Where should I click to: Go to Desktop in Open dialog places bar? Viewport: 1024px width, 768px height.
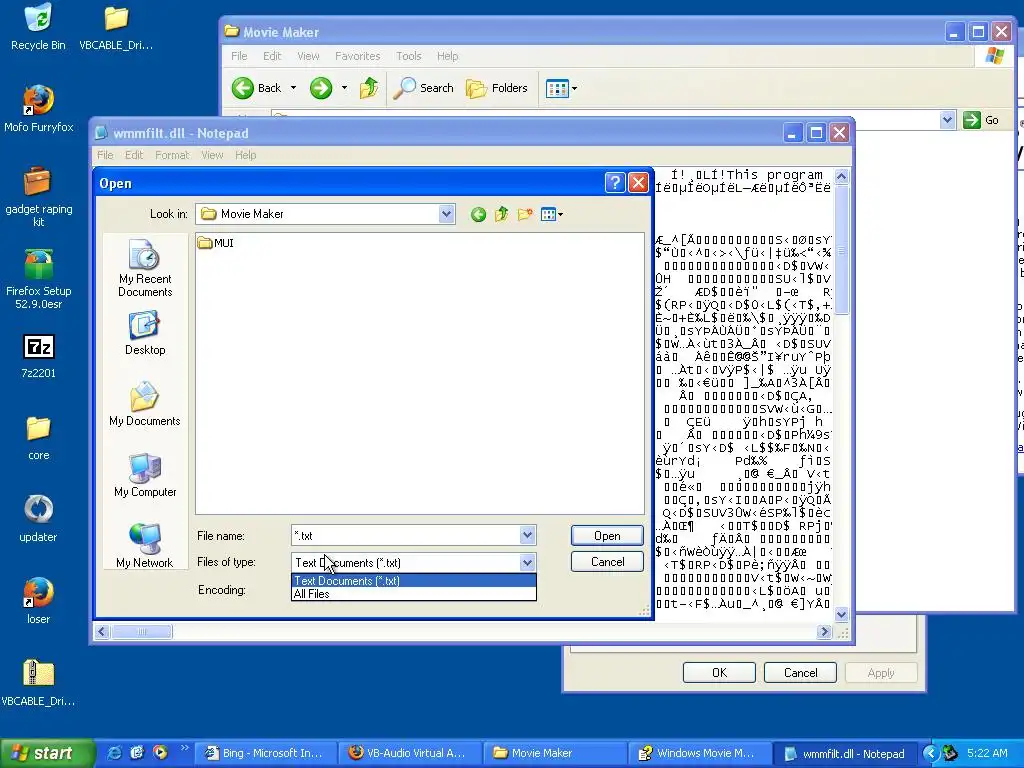[x=145, y=333]
